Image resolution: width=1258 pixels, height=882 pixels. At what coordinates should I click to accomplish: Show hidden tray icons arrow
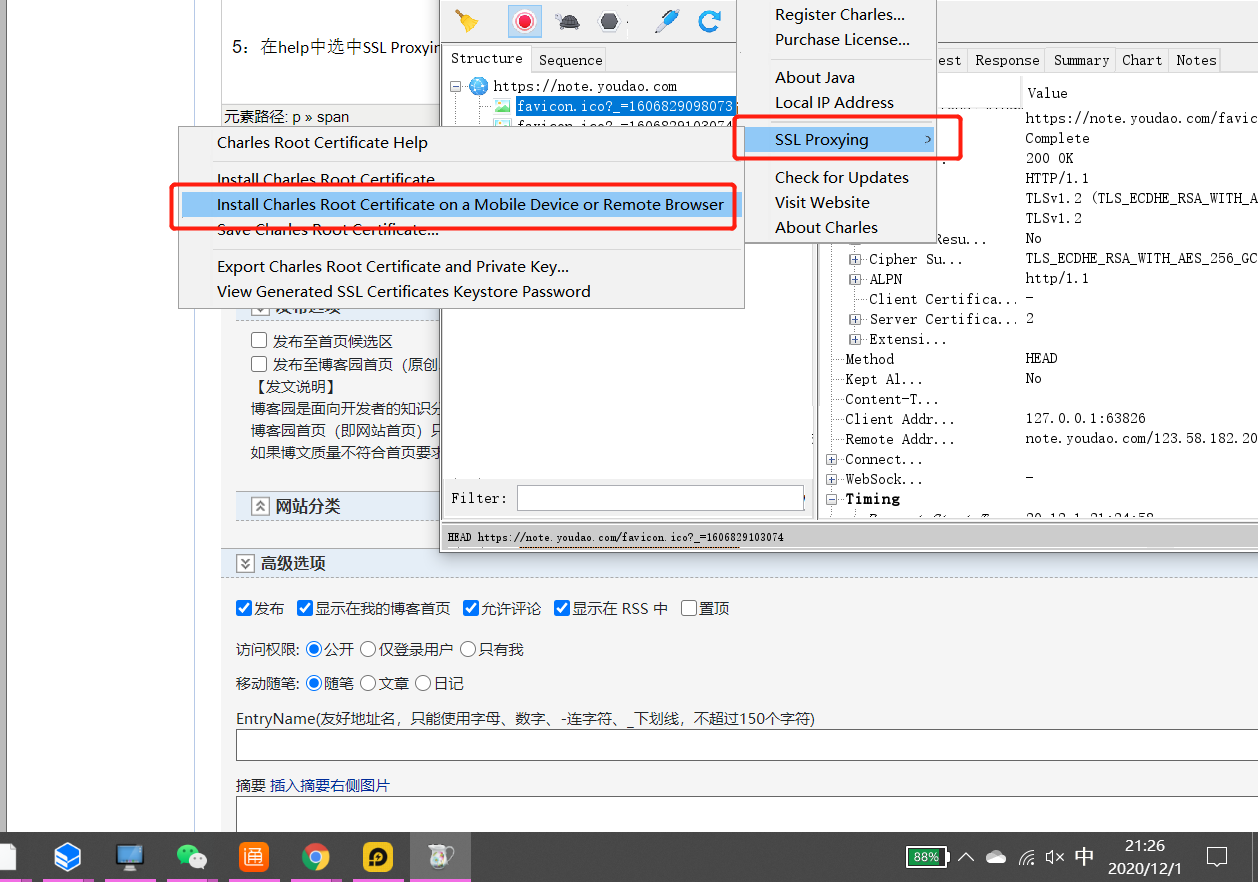coord(966,857)
